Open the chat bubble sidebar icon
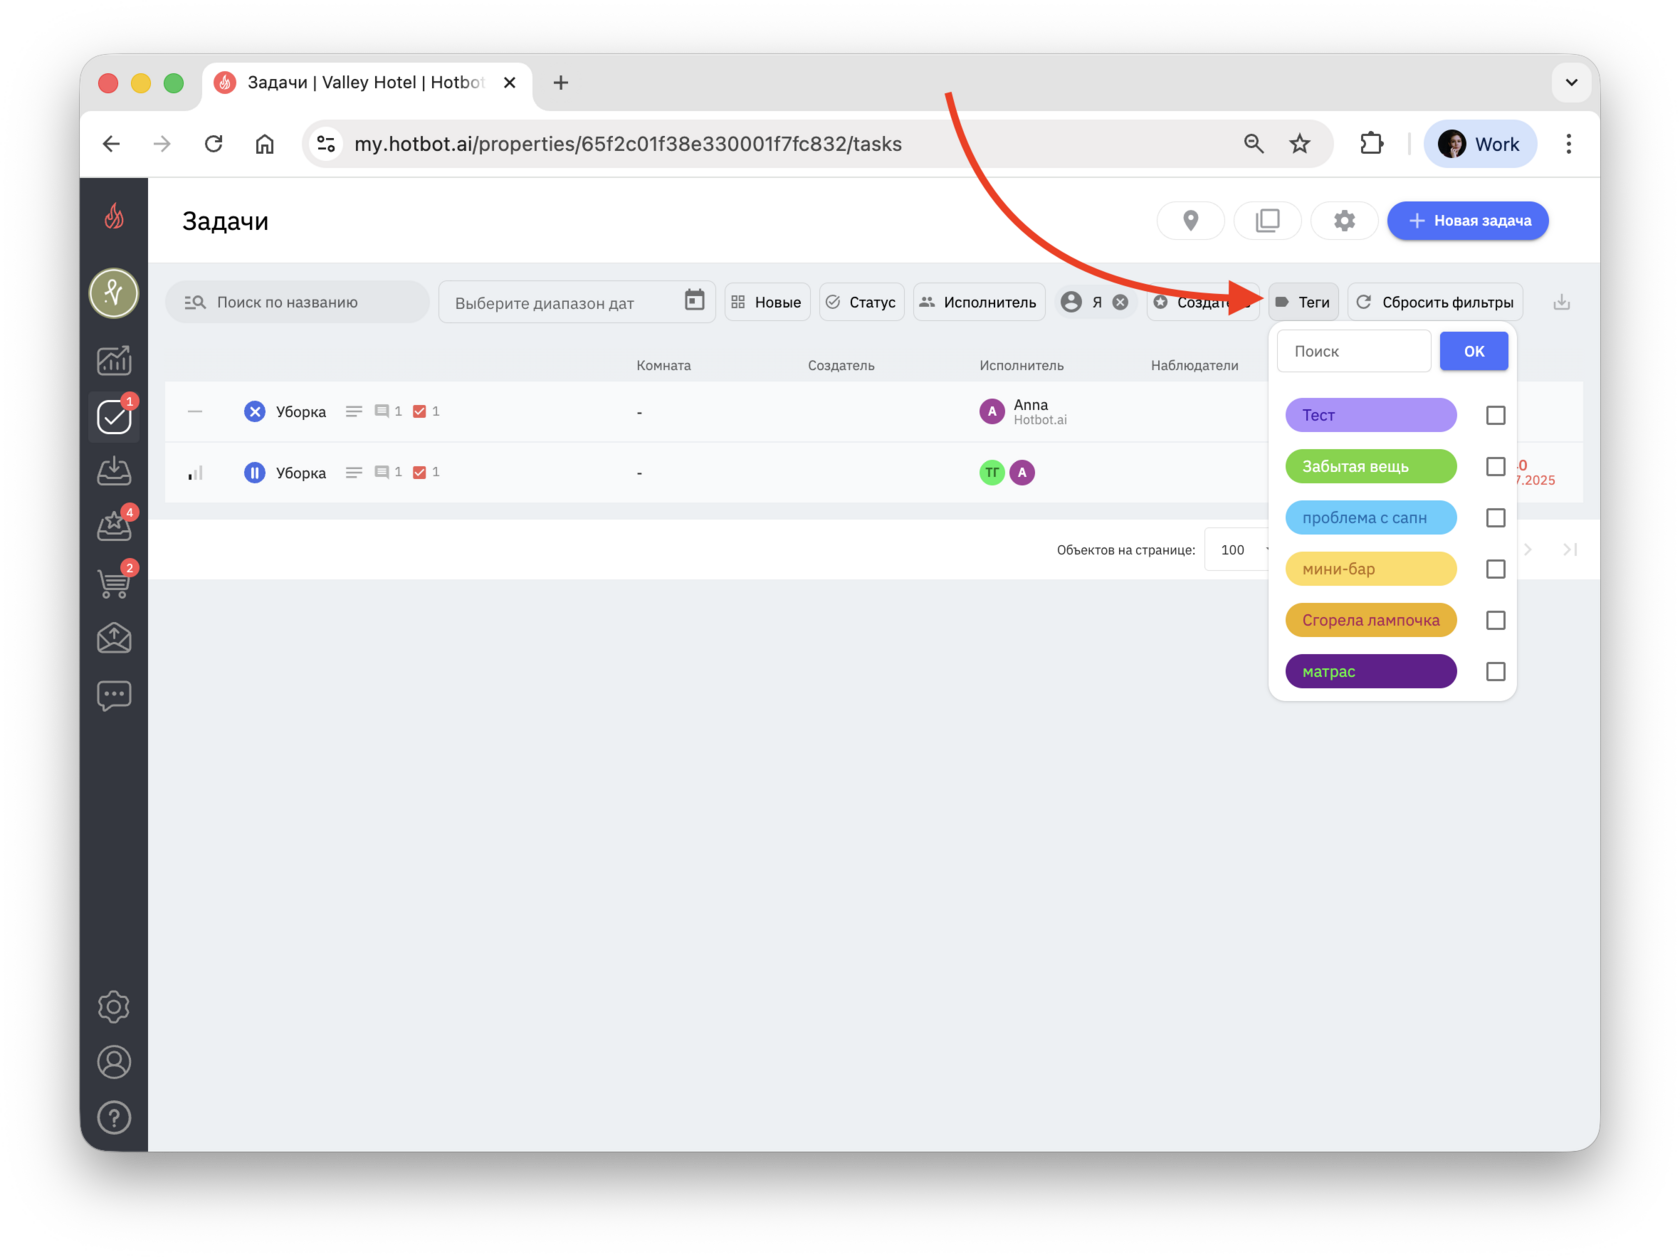Screen dimensions: 1680x1257 [114, 695]
